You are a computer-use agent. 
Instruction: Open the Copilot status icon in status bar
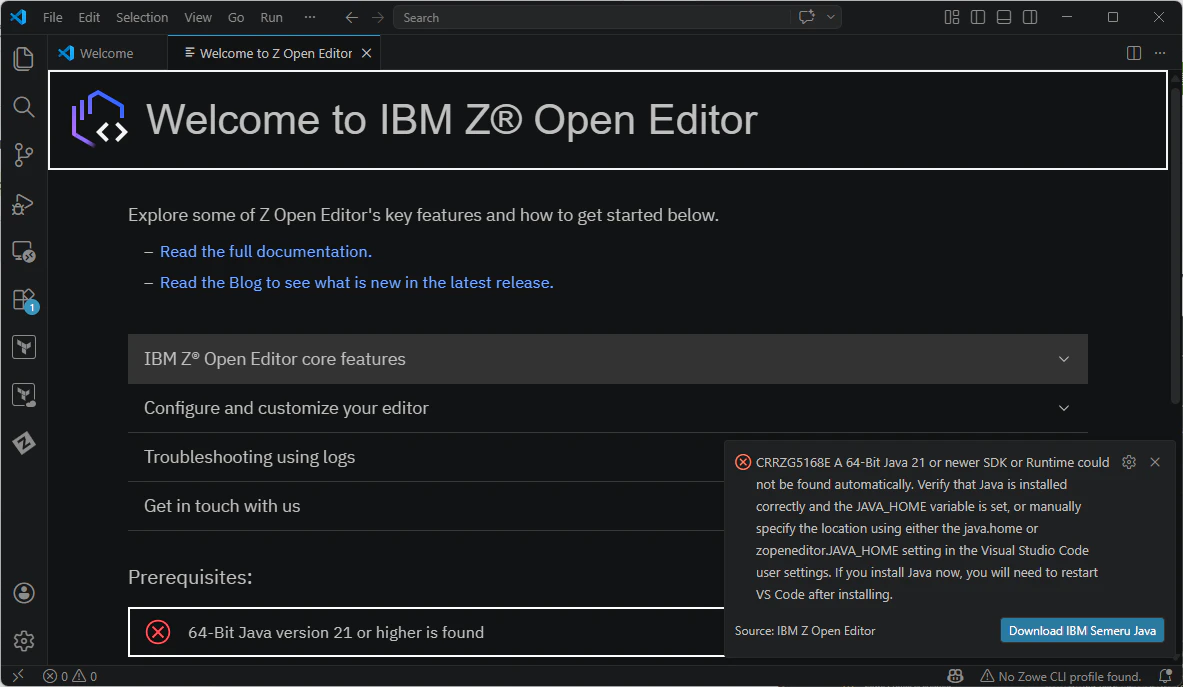pyautogui.click(x=955, y=676)
